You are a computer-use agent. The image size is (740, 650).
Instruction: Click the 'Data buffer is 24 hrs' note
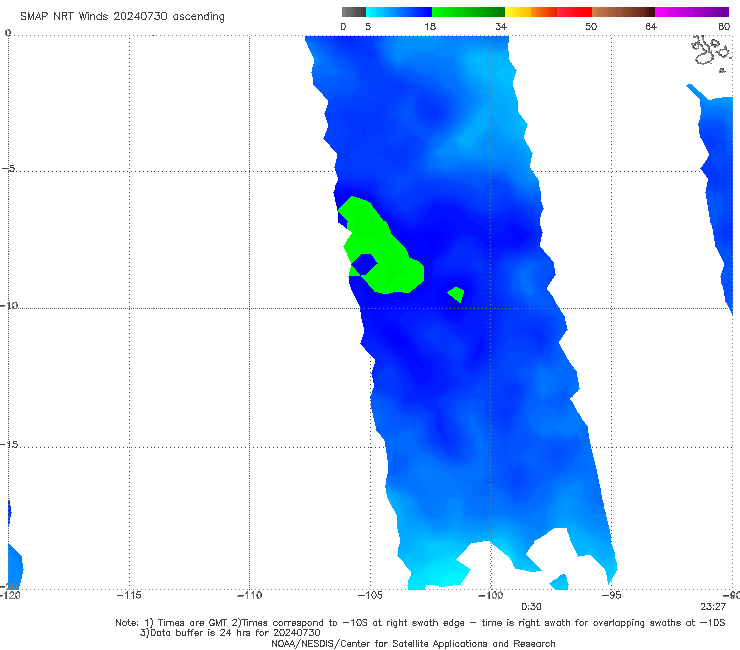(230, 633)
